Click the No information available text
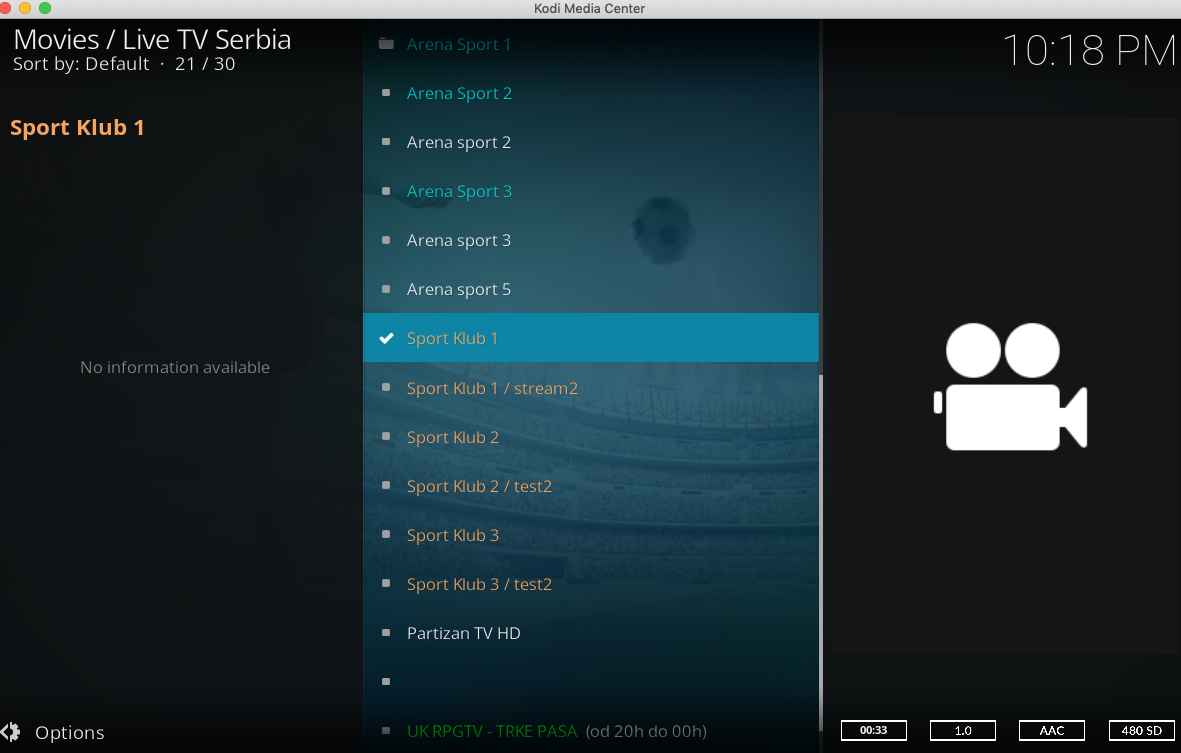This screenshot has height=753, width=1181. coord(175,367)
